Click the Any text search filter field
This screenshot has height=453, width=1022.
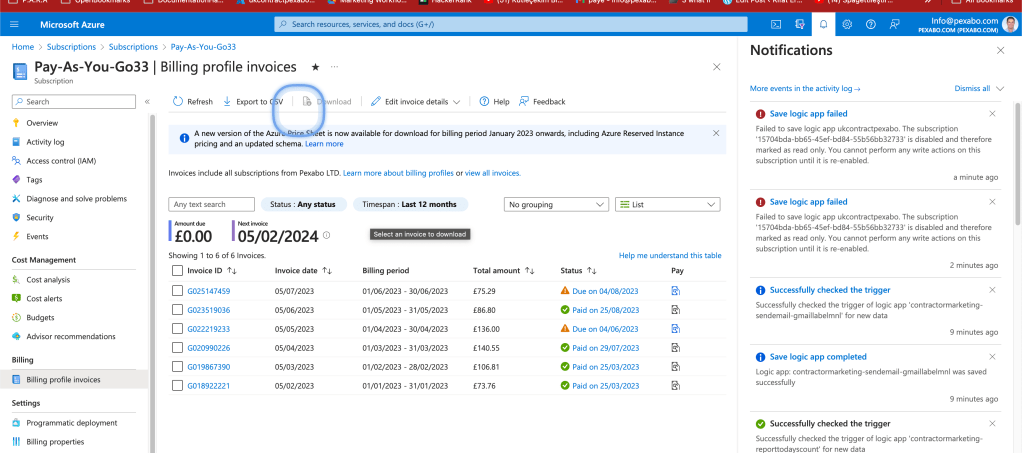(211, 205)
